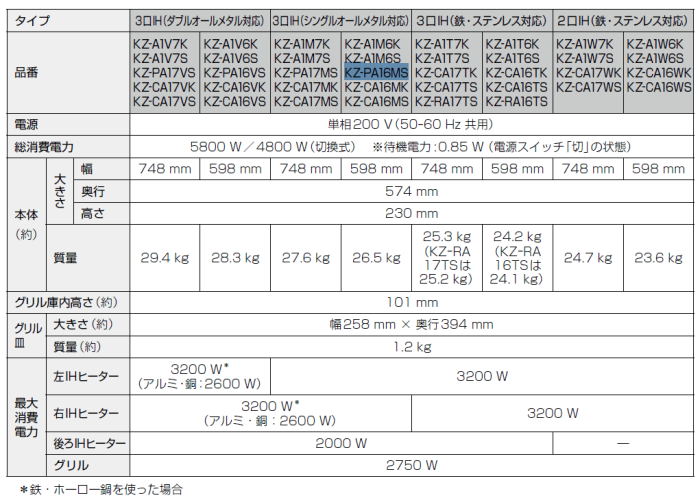Select the 2000 W rear heater value

(341, 443)
